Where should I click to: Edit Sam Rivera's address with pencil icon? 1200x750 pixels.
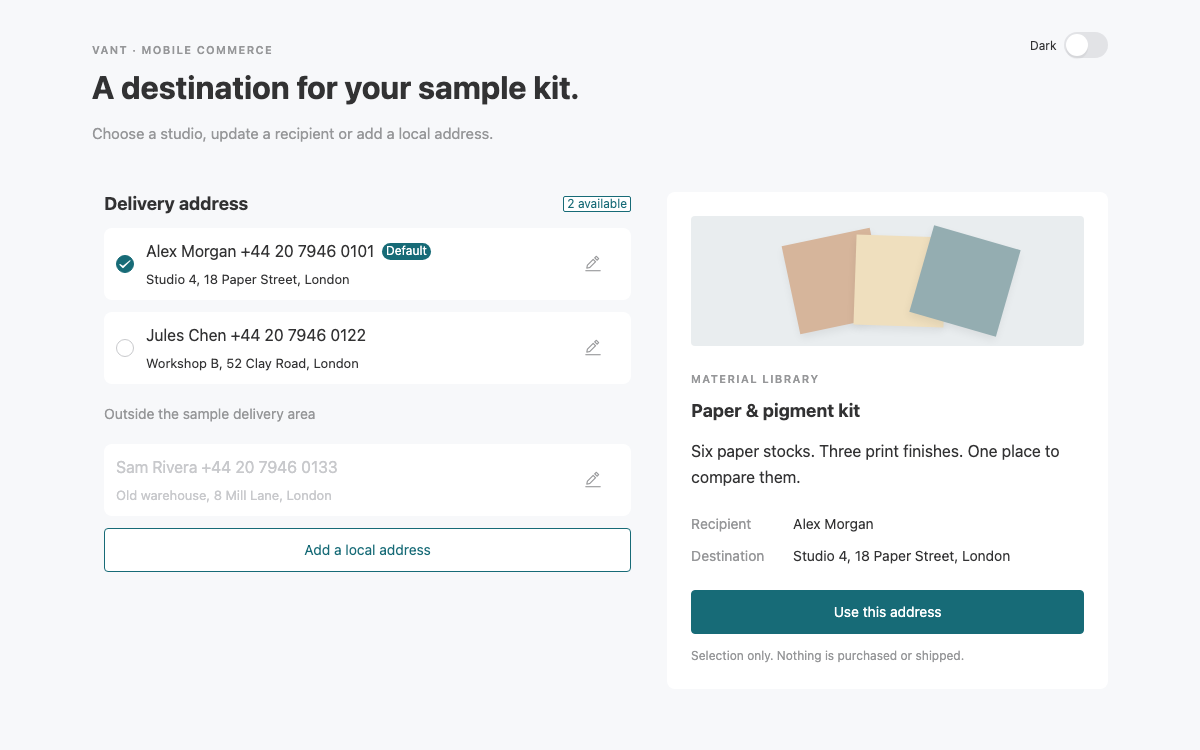point(593,480)
